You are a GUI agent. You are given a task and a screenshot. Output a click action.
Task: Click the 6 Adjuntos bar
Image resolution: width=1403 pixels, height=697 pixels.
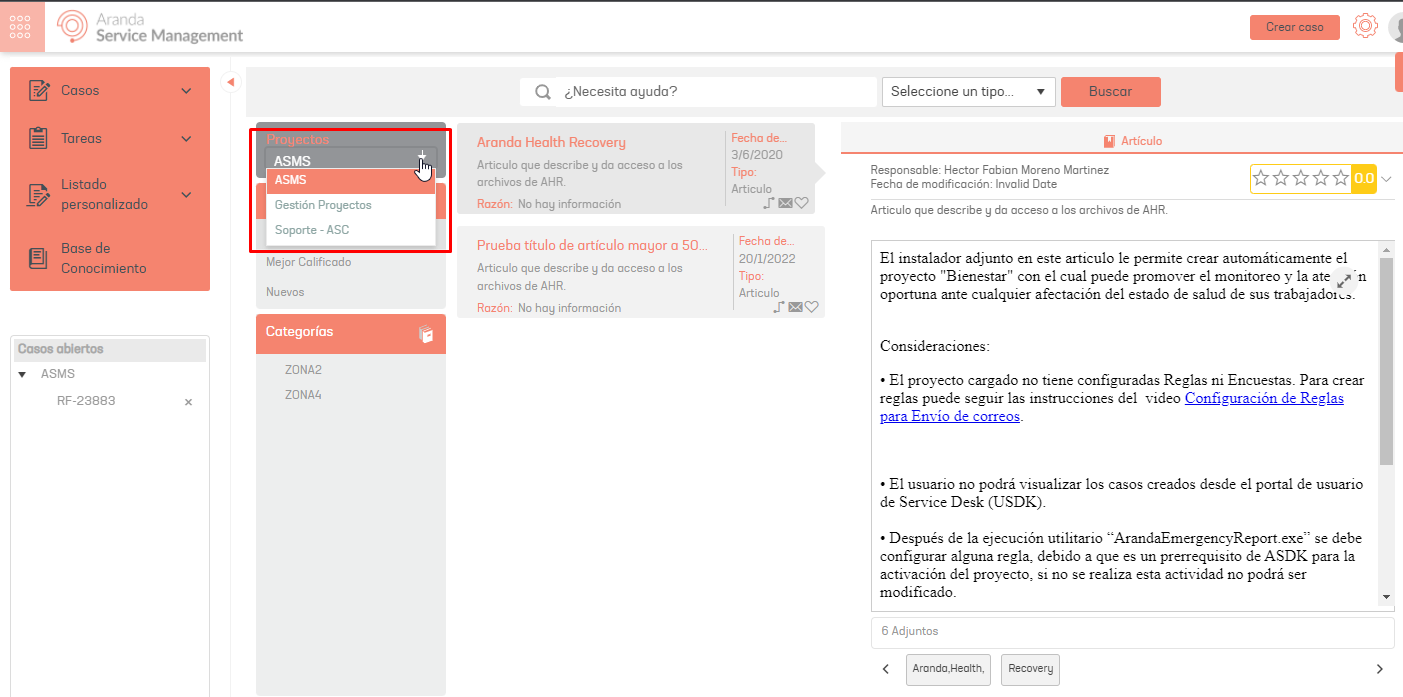pyautogui.click(x=1132, y=632)
